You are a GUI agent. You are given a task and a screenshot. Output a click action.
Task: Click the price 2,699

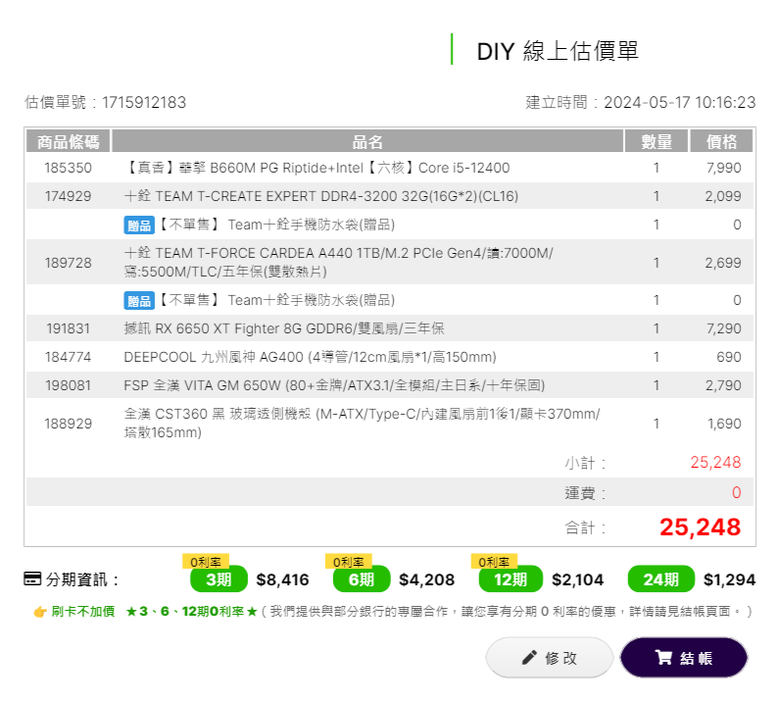click(x=723, y=263)
